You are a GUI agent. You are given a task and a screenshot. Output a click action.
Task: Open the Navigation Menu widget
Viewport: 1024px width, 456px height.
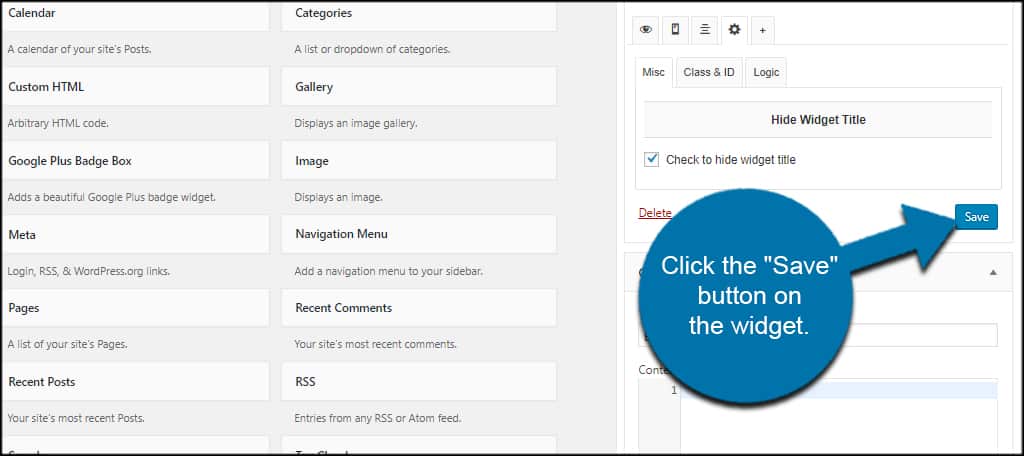coord(419,234)
